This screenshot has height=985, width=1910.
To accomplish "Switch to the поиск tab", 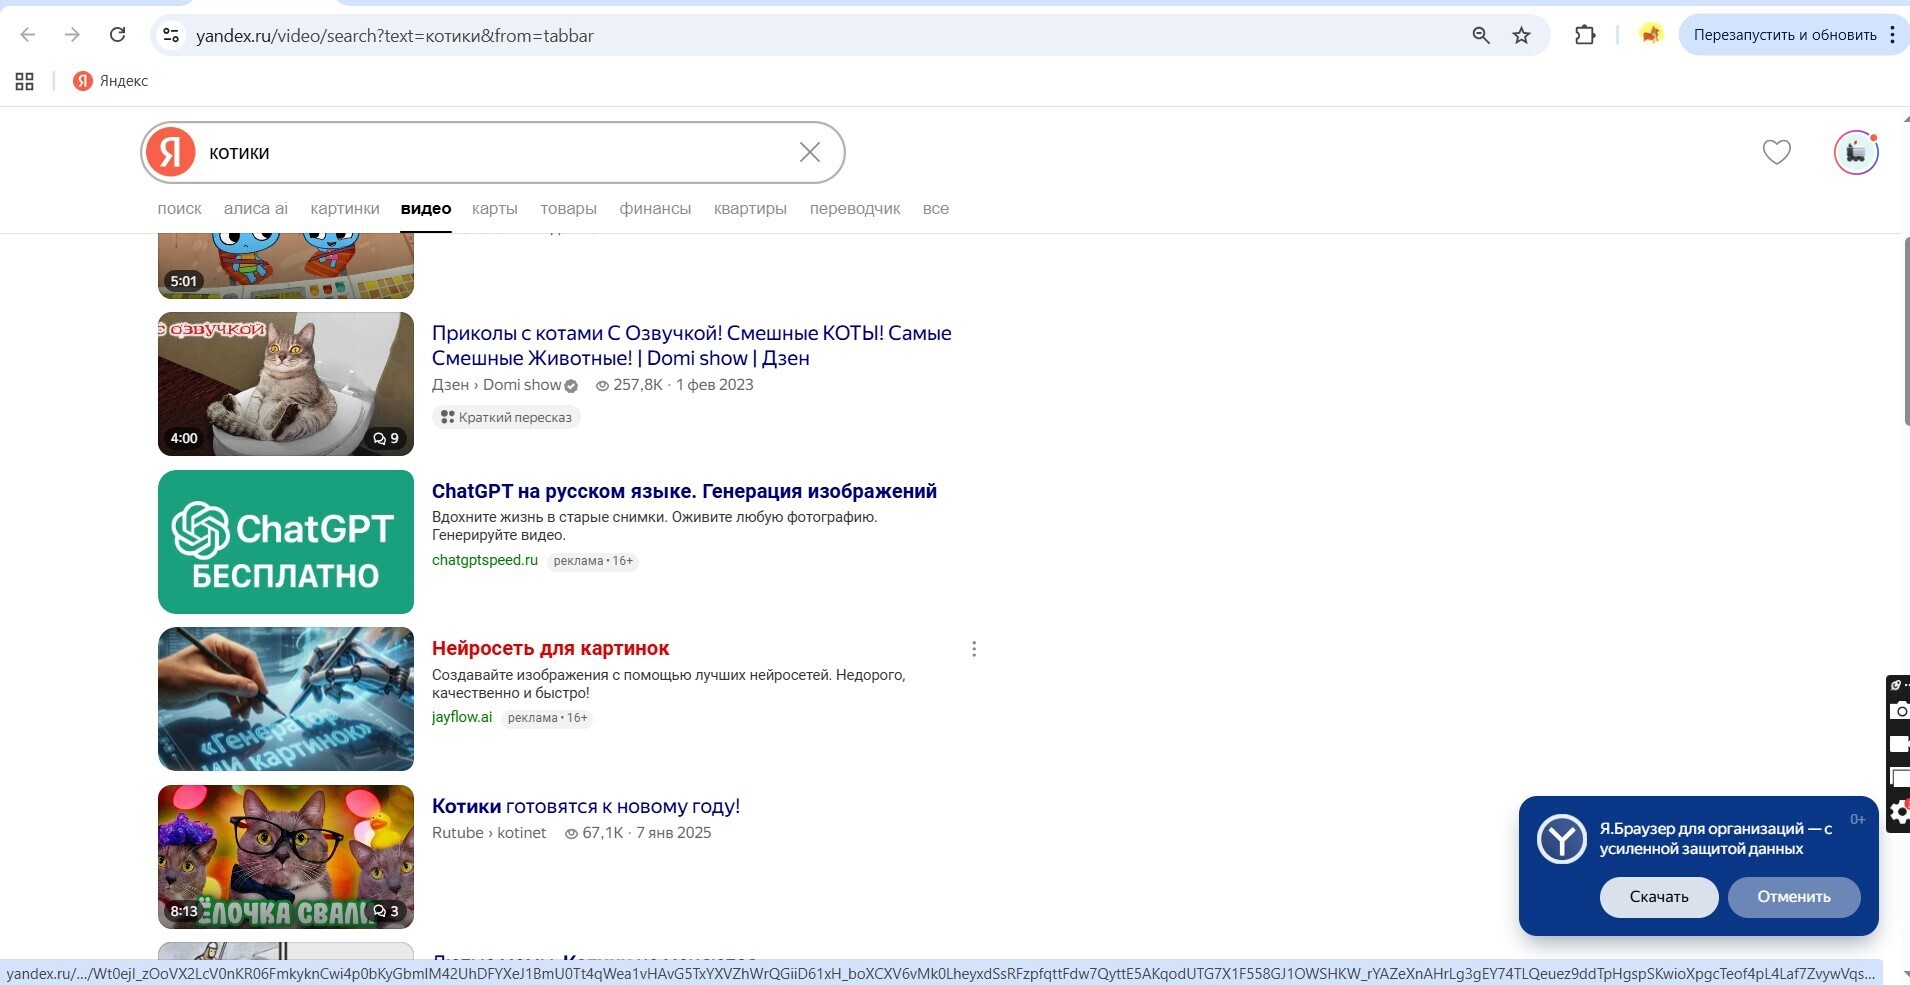I will pyautogui.click(x=179, y=209).
